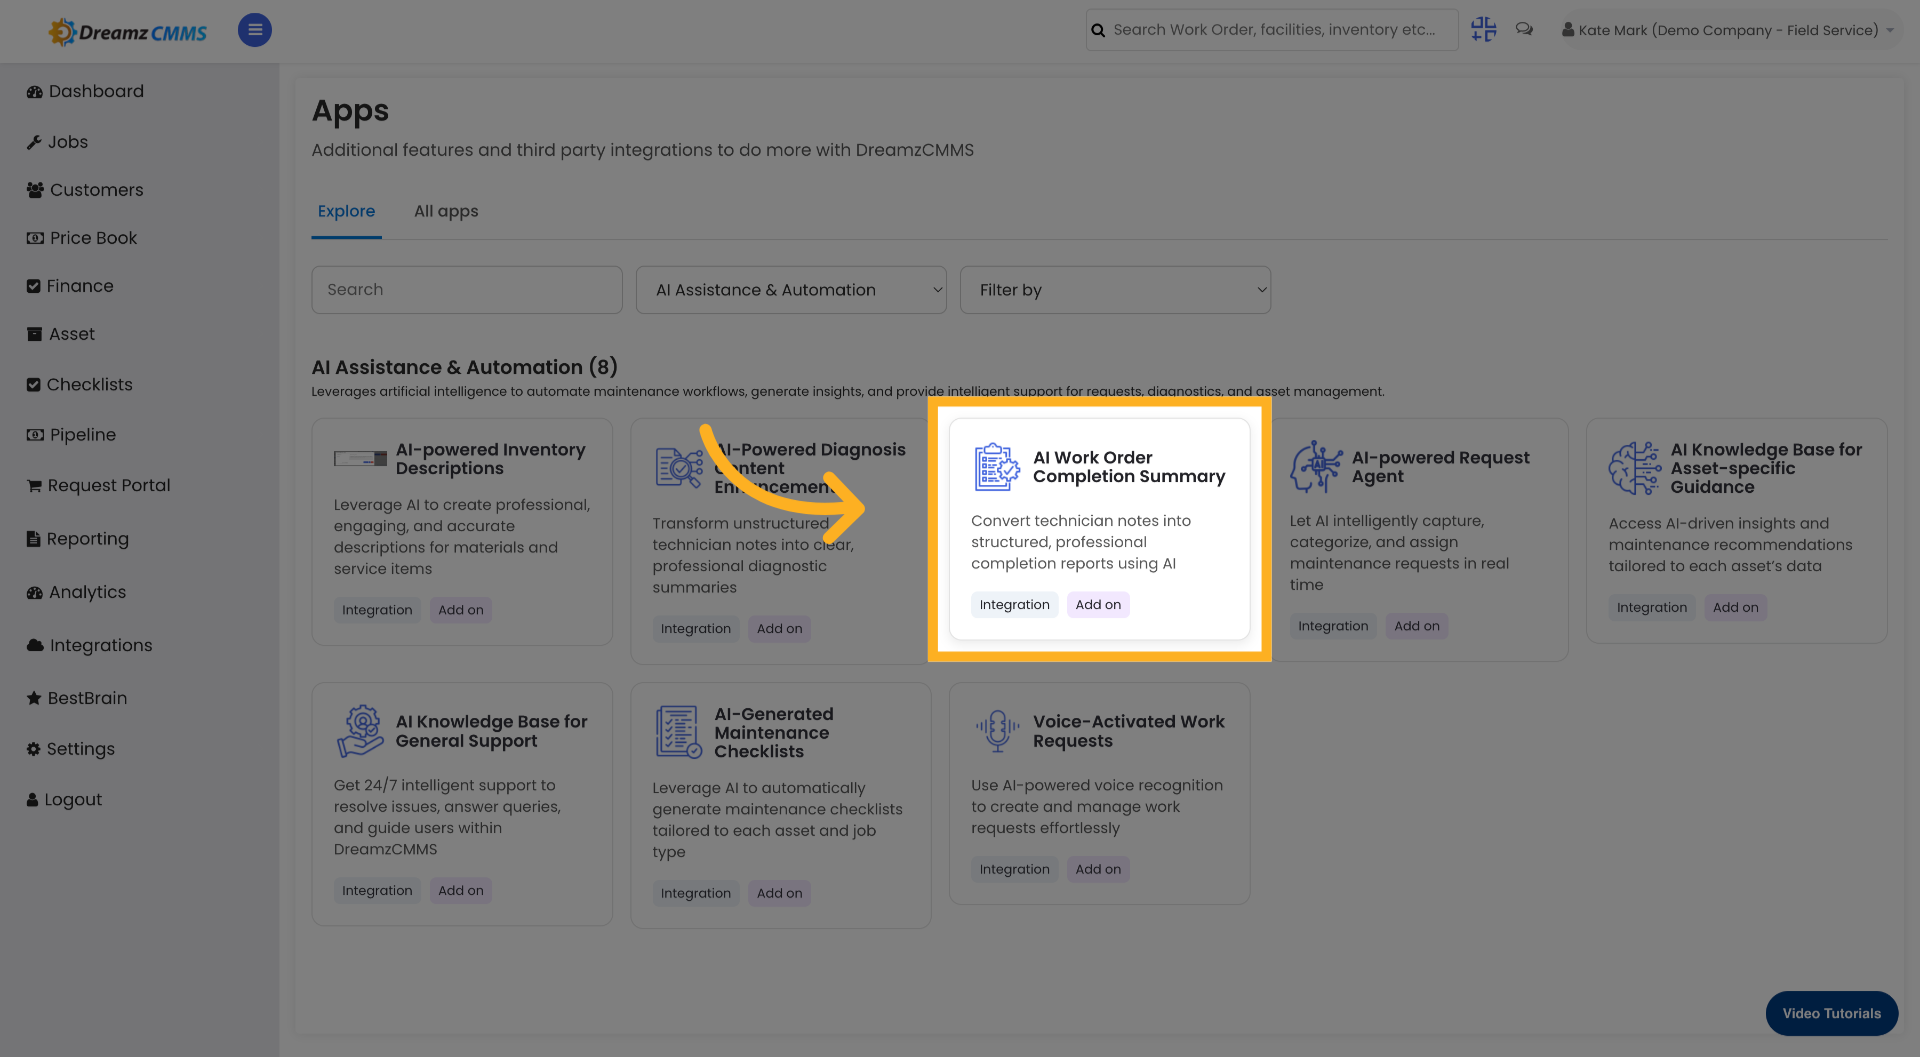Navigate to the Asset section
Screen dimensions: 1920x1057
point(70,333)
